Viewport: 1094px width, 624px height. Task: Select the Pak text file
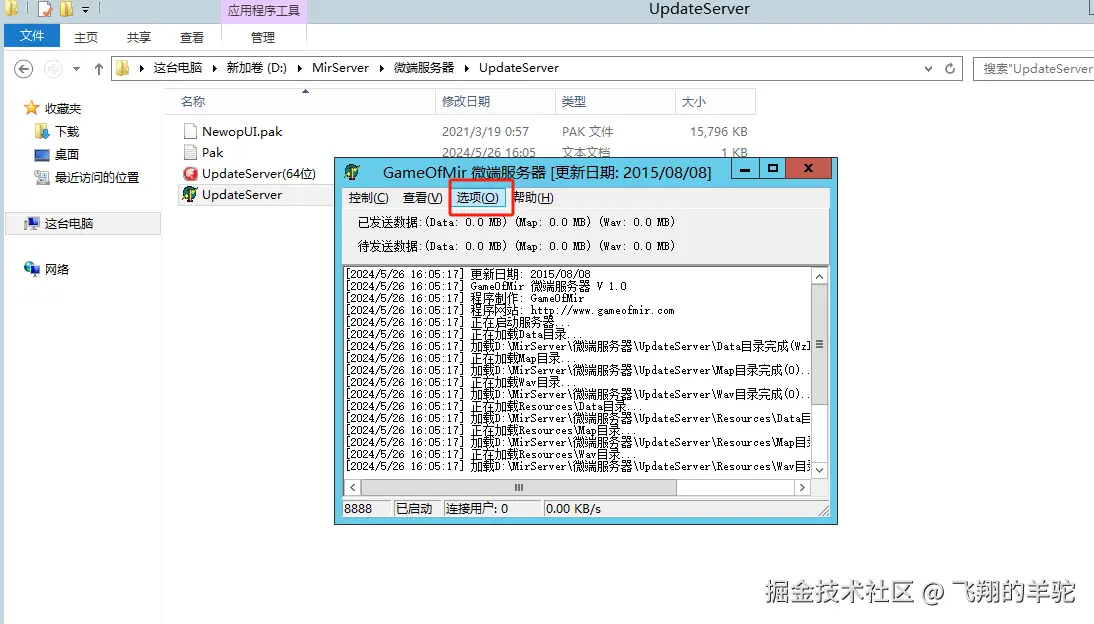point(212,152)
